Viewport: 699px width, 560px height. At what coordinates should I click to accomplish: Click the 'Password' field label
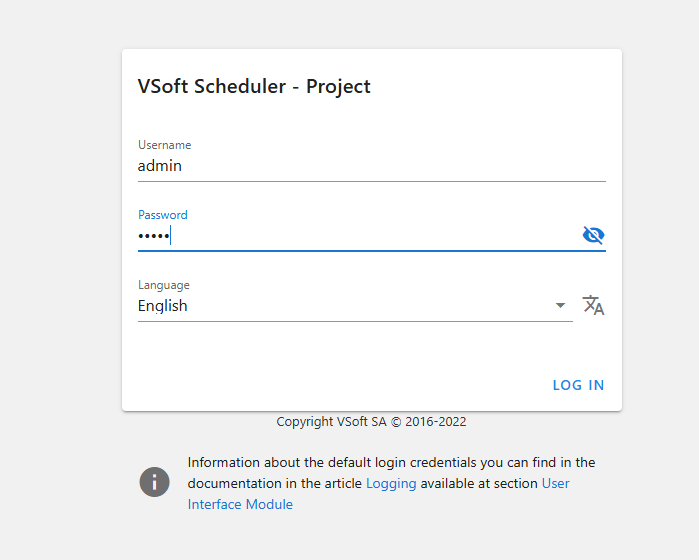pos(163,215)
